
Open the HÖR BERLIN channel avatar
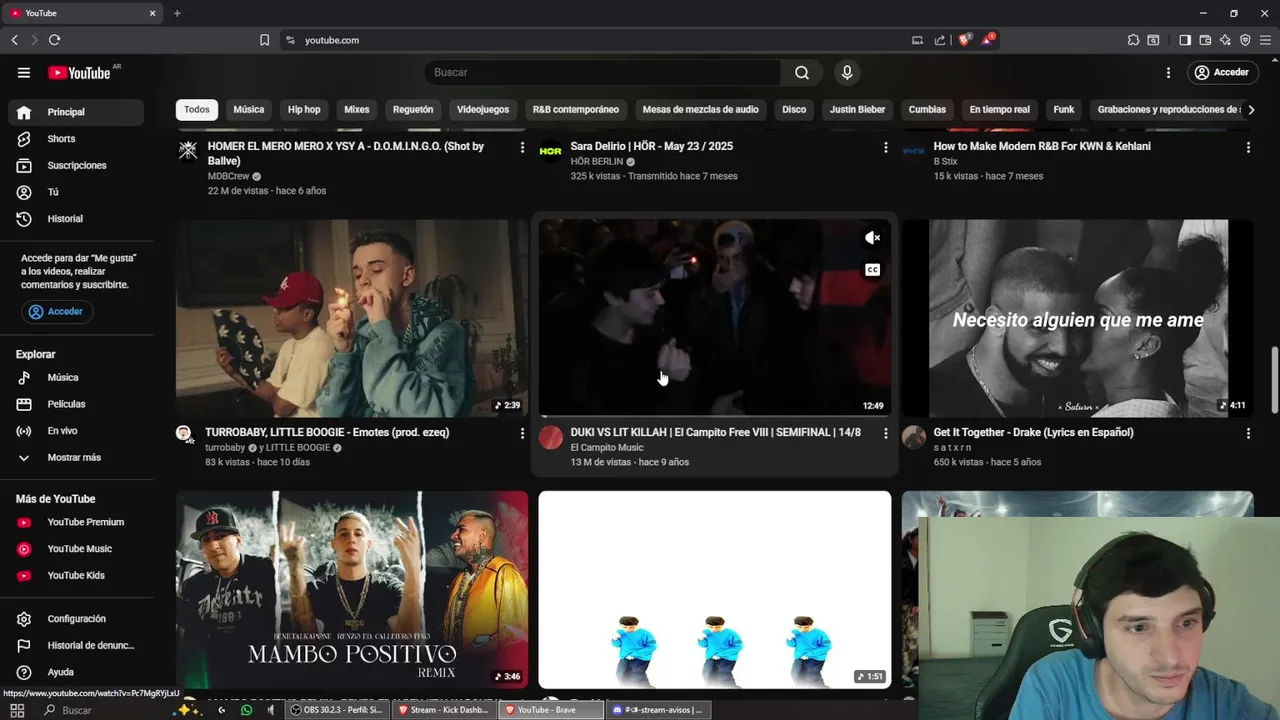click(551, 151)
